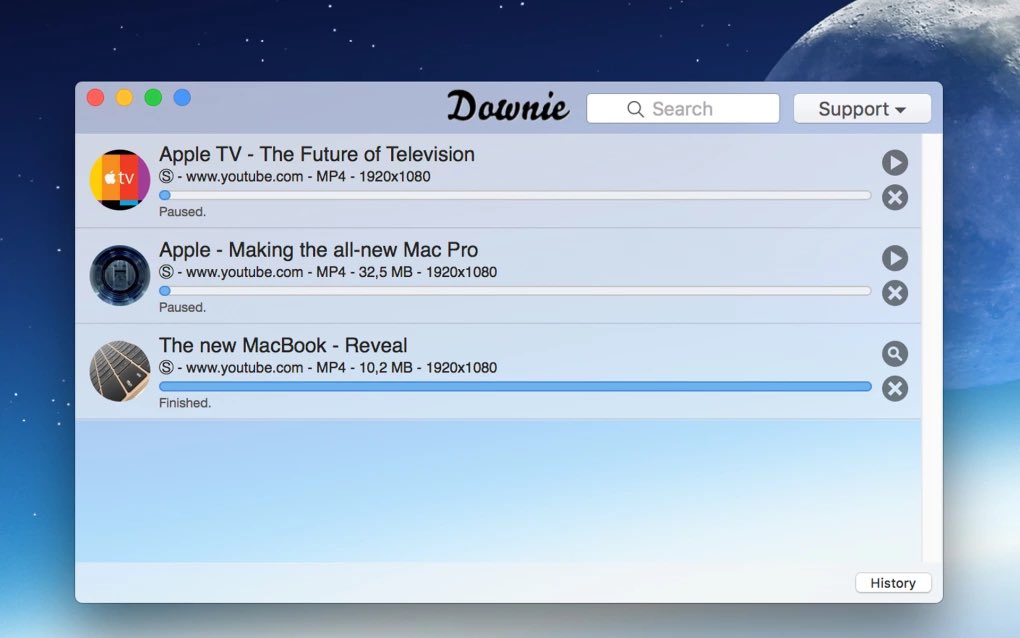Click the 'Finished.' status text

click(185, 403)
